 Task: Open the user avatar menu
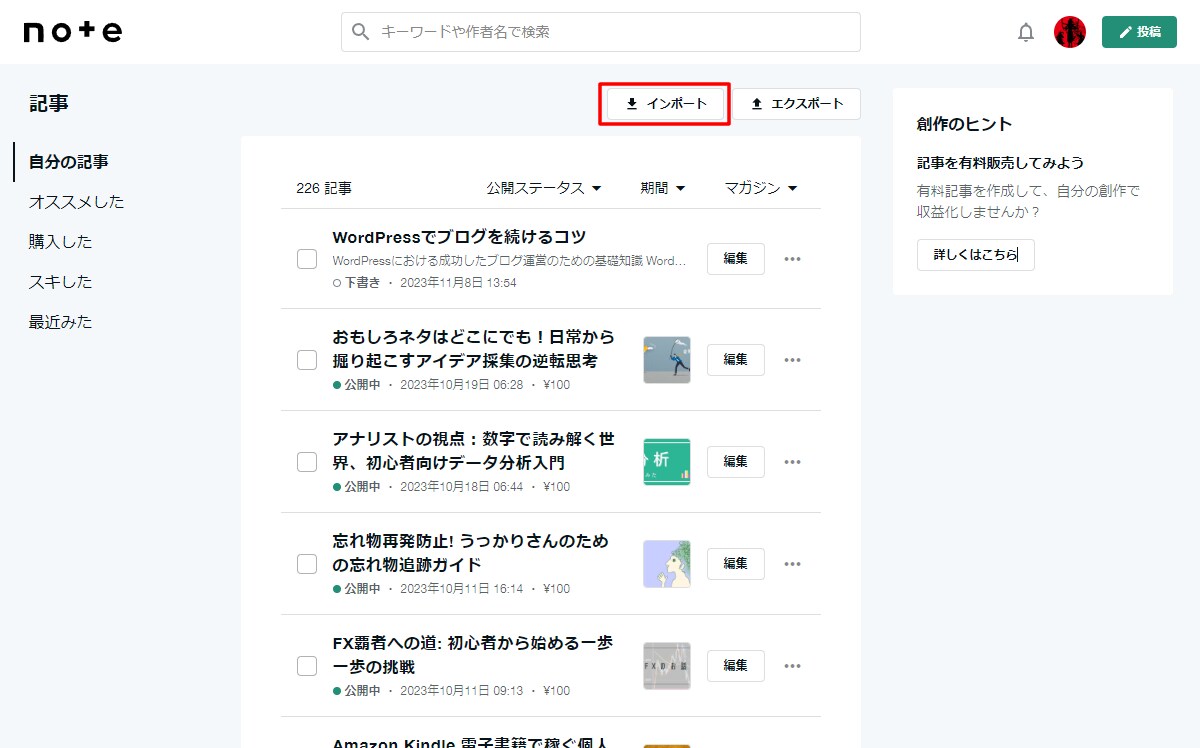pyautogui.click(x=1070, y=32)
